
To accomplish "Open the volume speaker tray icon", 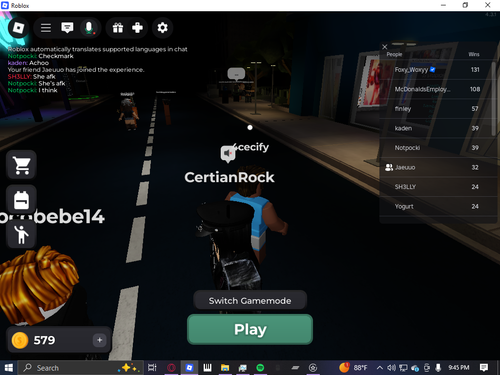I will click(391, 368).
